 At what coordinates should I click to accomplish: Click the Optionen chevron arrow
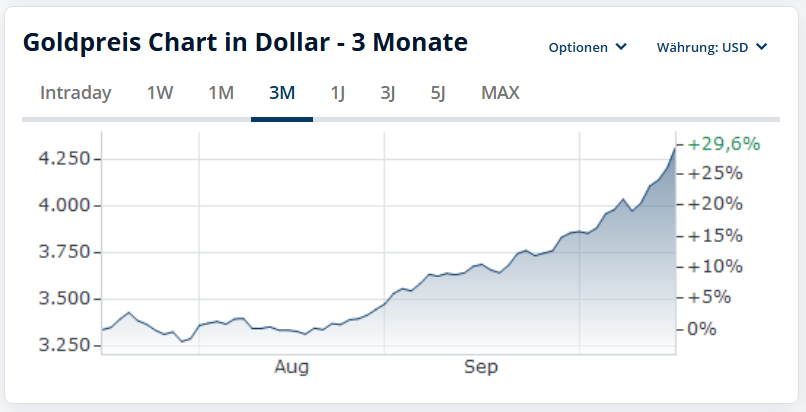point(621,47)
